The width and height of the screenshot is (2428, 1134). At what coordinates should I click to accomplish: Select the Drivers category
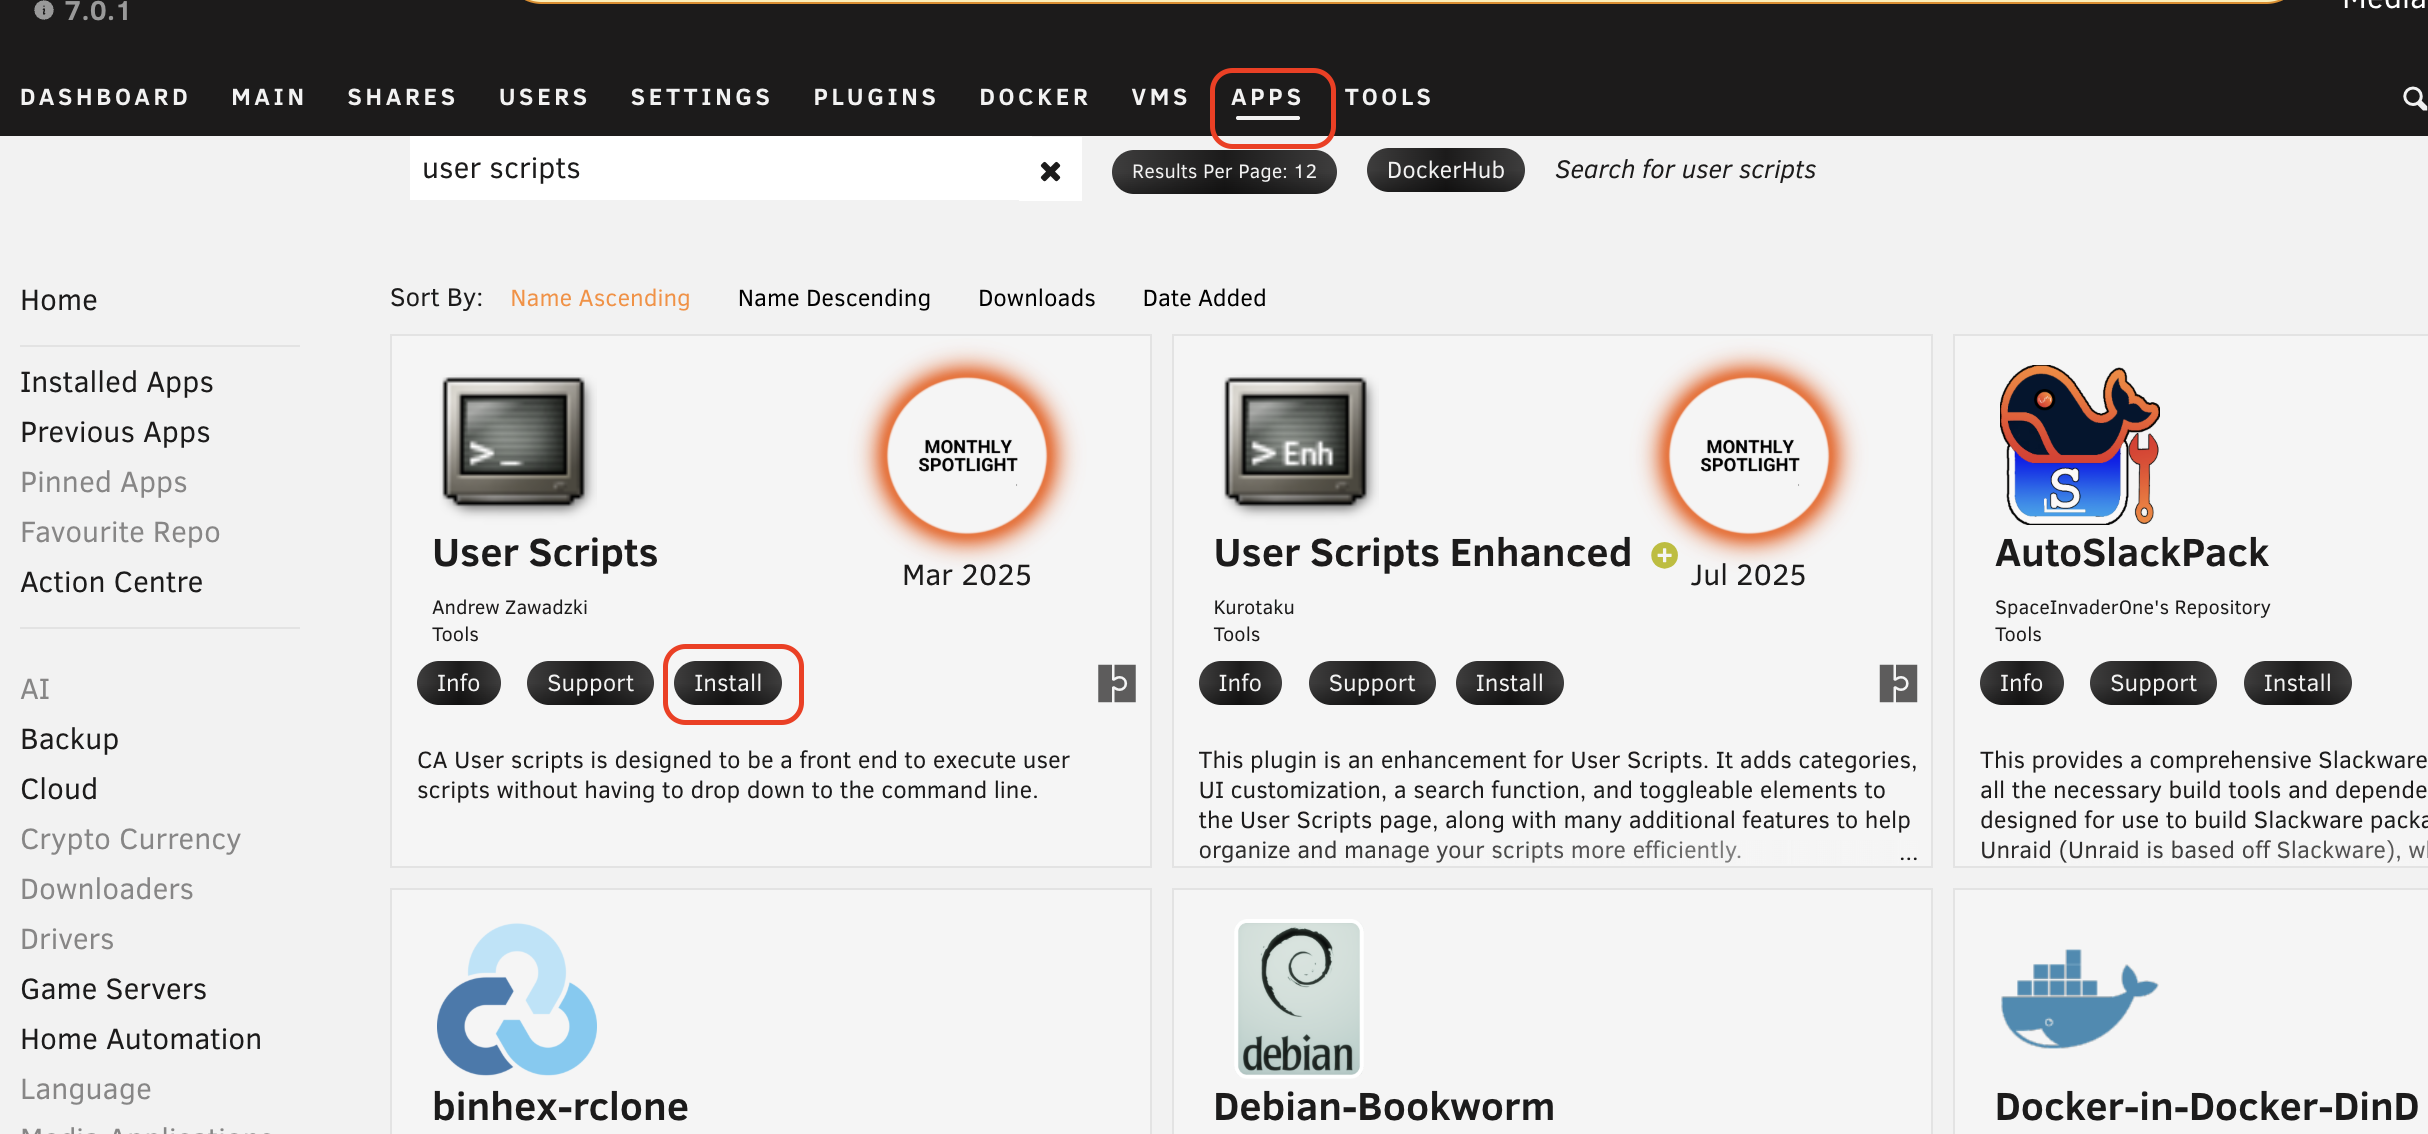67,939
